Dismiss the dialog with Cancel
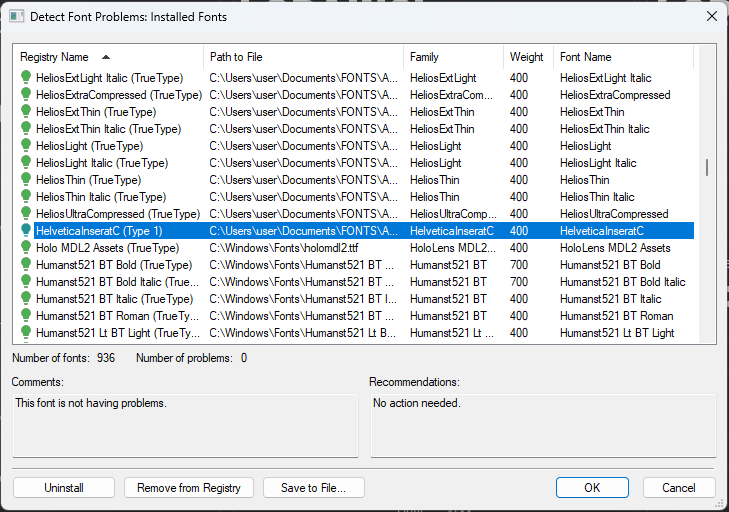This screenshot has width=729, height=512. [x=679, y=487]
